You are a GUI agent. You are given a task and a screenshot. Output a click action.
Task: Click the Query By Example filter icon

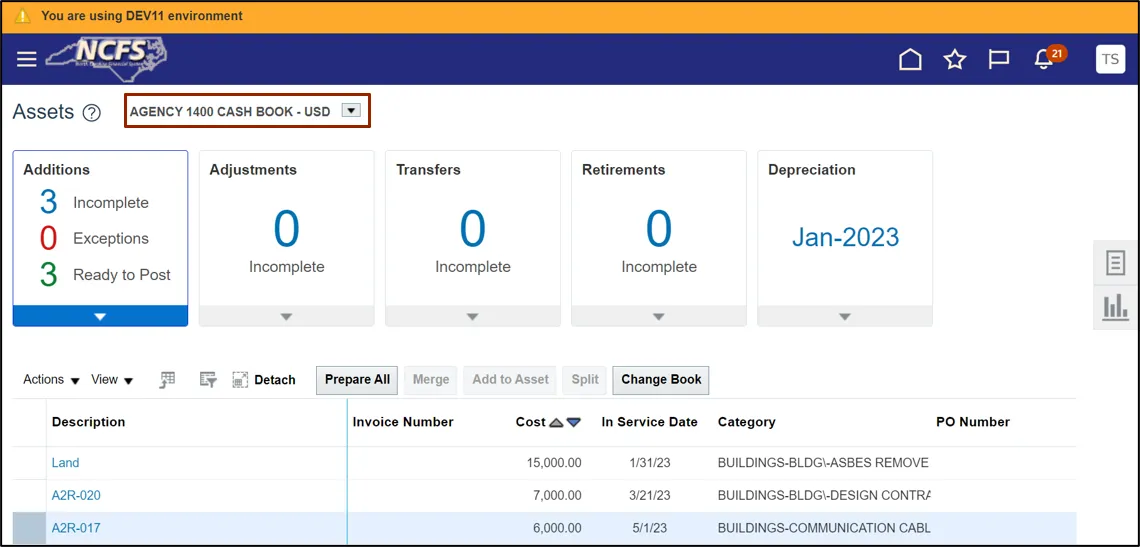[208, 380]
